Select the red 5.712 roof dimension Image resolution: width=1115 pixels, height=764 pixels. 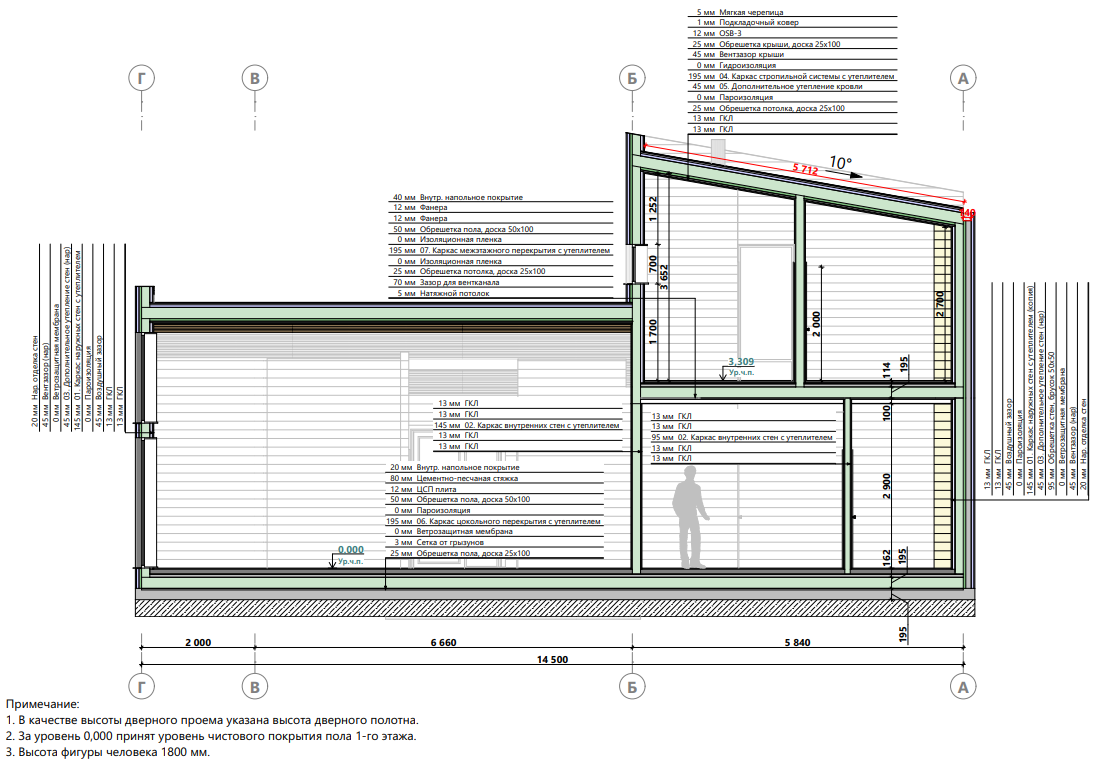tap(805, 171)
